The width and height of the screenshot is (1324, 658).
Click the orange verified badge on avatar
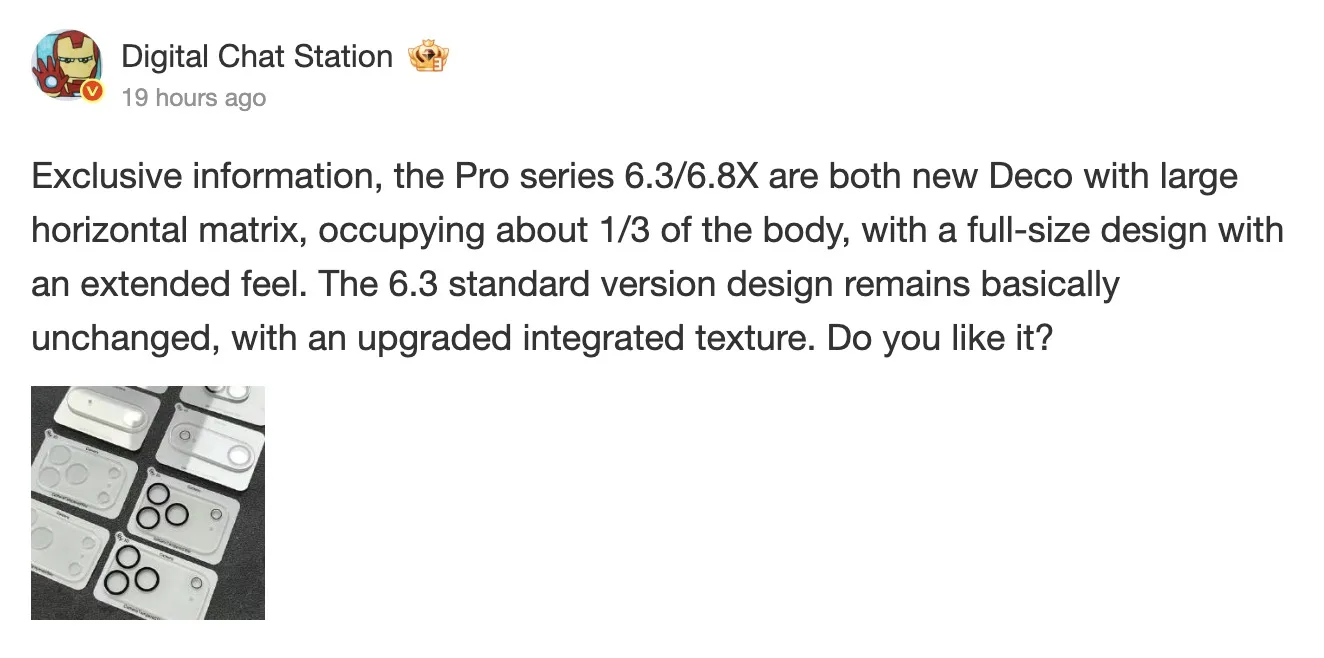tap(92, 91)
